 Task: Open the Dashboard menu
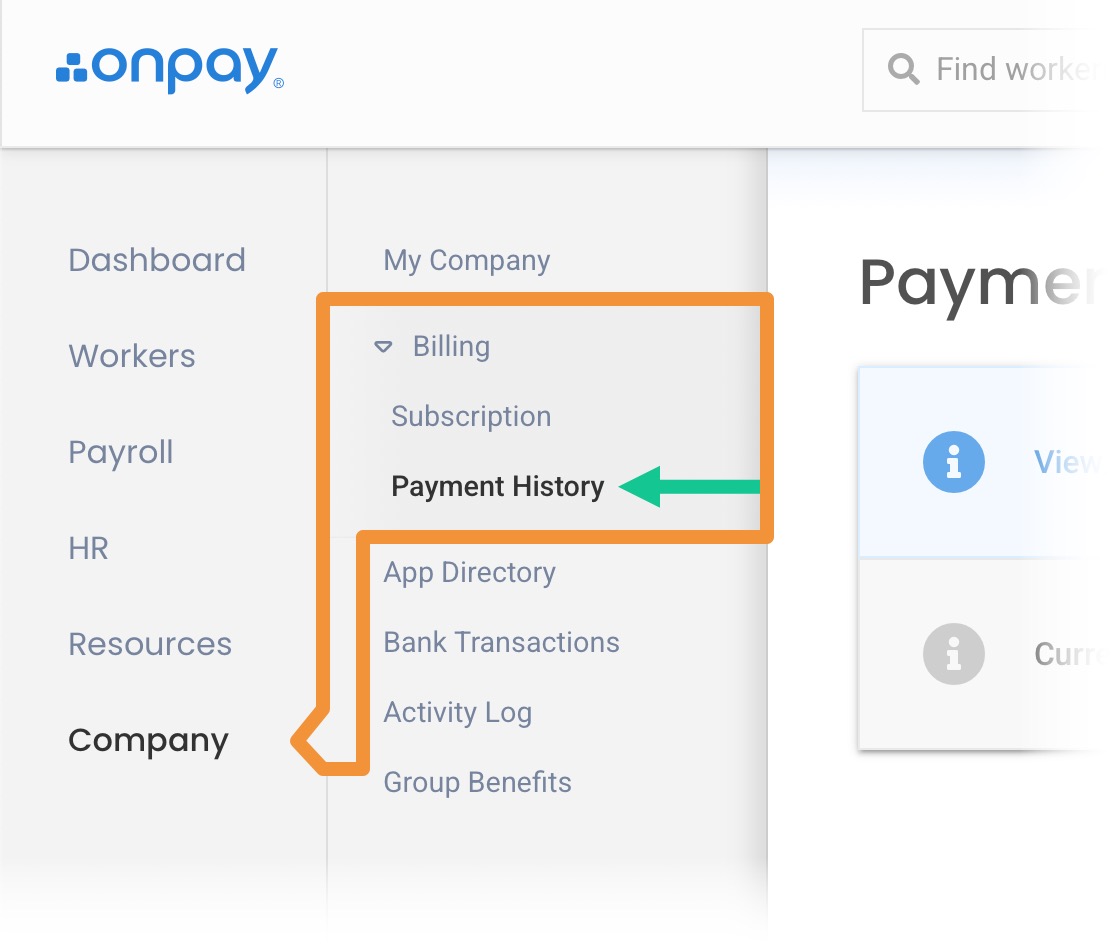click(x=157, y=260)
